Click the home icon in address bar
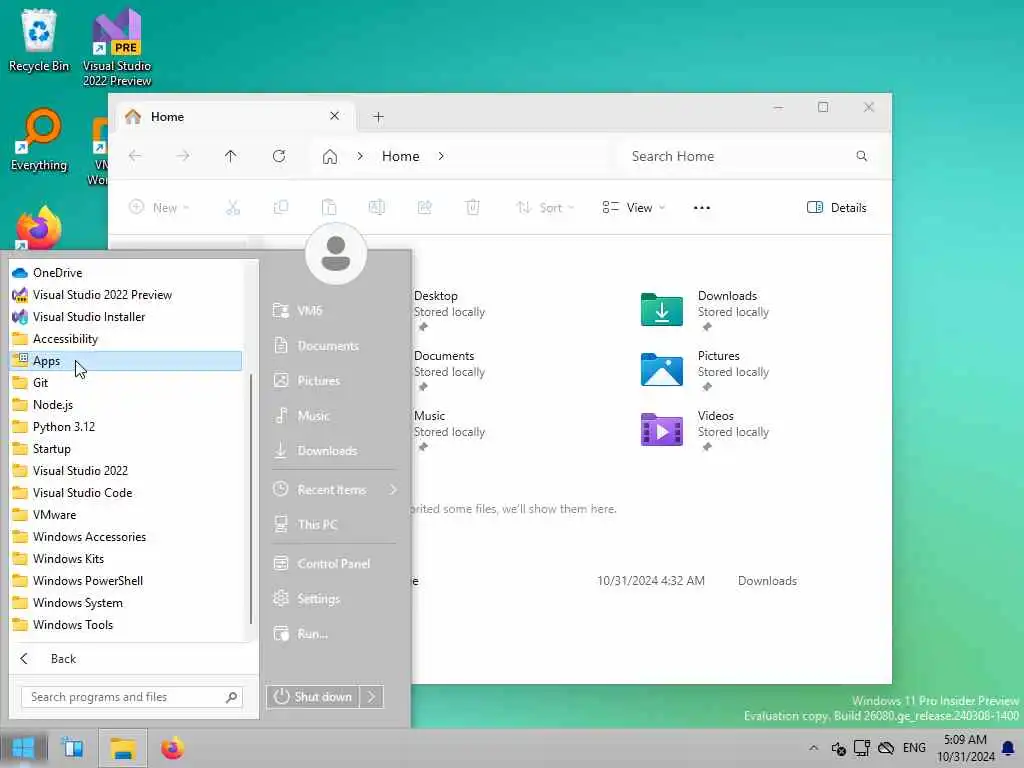Screen dimensions: 1024x768 click(x=330, y=157)
